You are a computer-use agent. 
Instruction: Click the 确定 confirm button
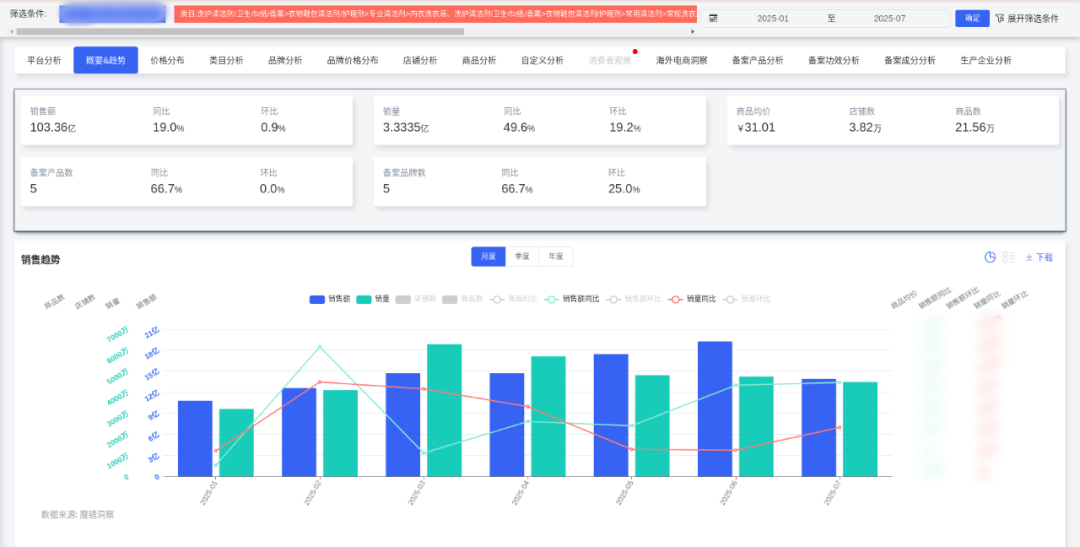coord(972,18)
